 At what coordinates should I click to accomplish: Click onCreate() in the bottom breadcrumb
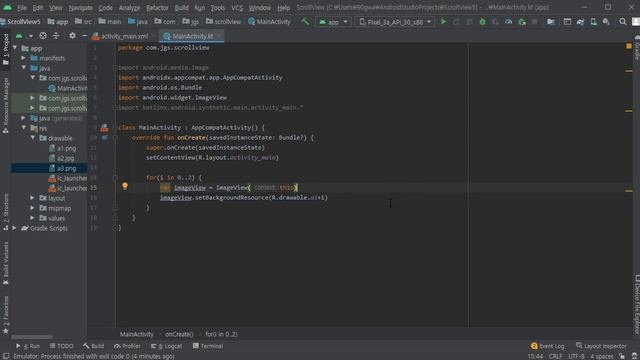(179, 334)
